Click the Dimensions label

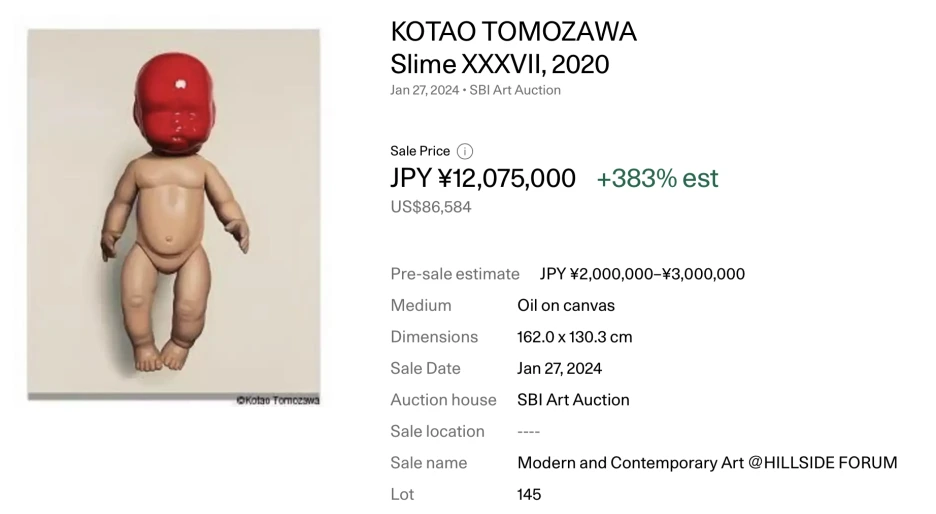point(434,337)
